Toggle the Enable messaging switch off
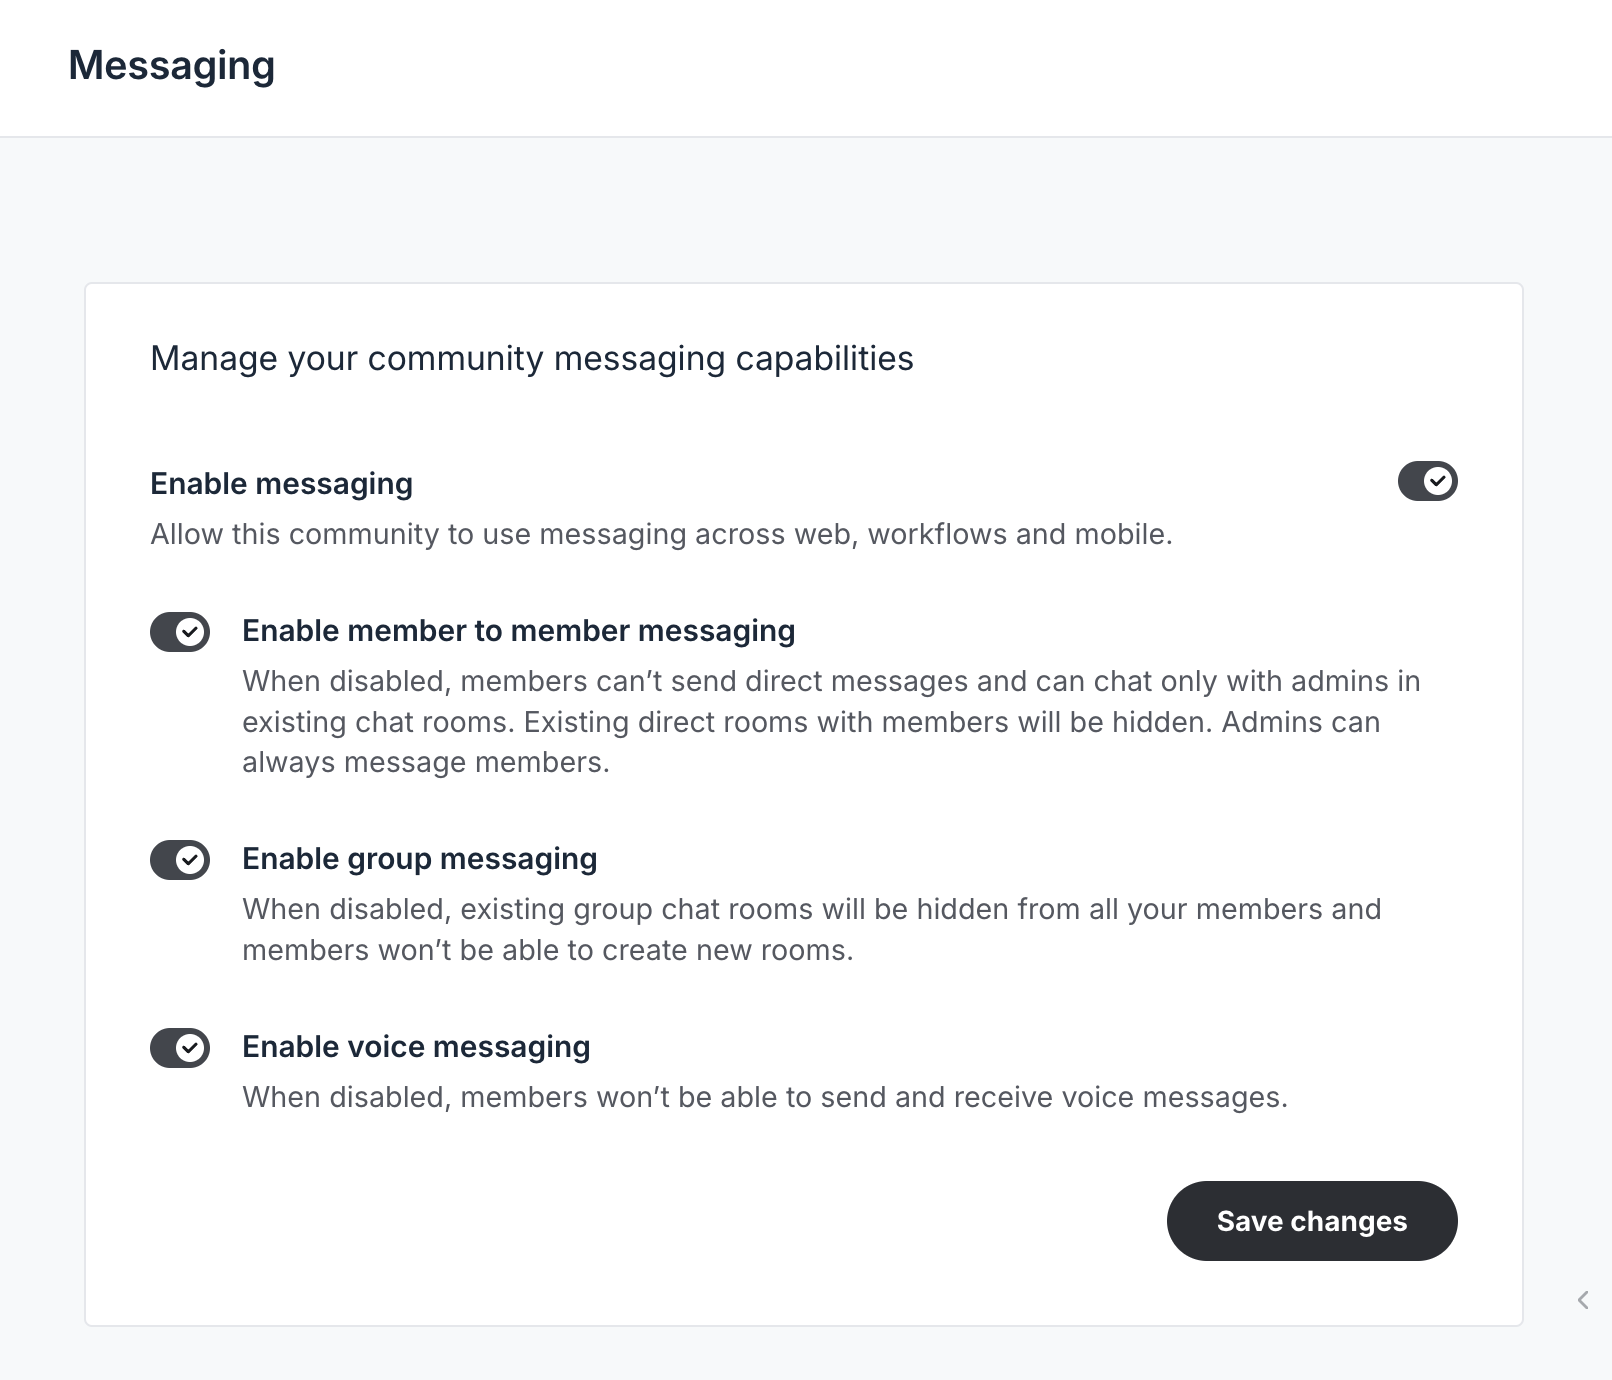The image size is (1612, 1380). point(1427,481)
